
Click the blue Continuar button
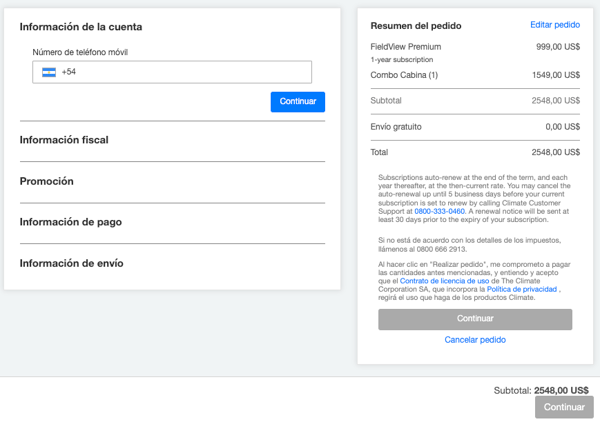pyautogui.click(x=298, y=102)
